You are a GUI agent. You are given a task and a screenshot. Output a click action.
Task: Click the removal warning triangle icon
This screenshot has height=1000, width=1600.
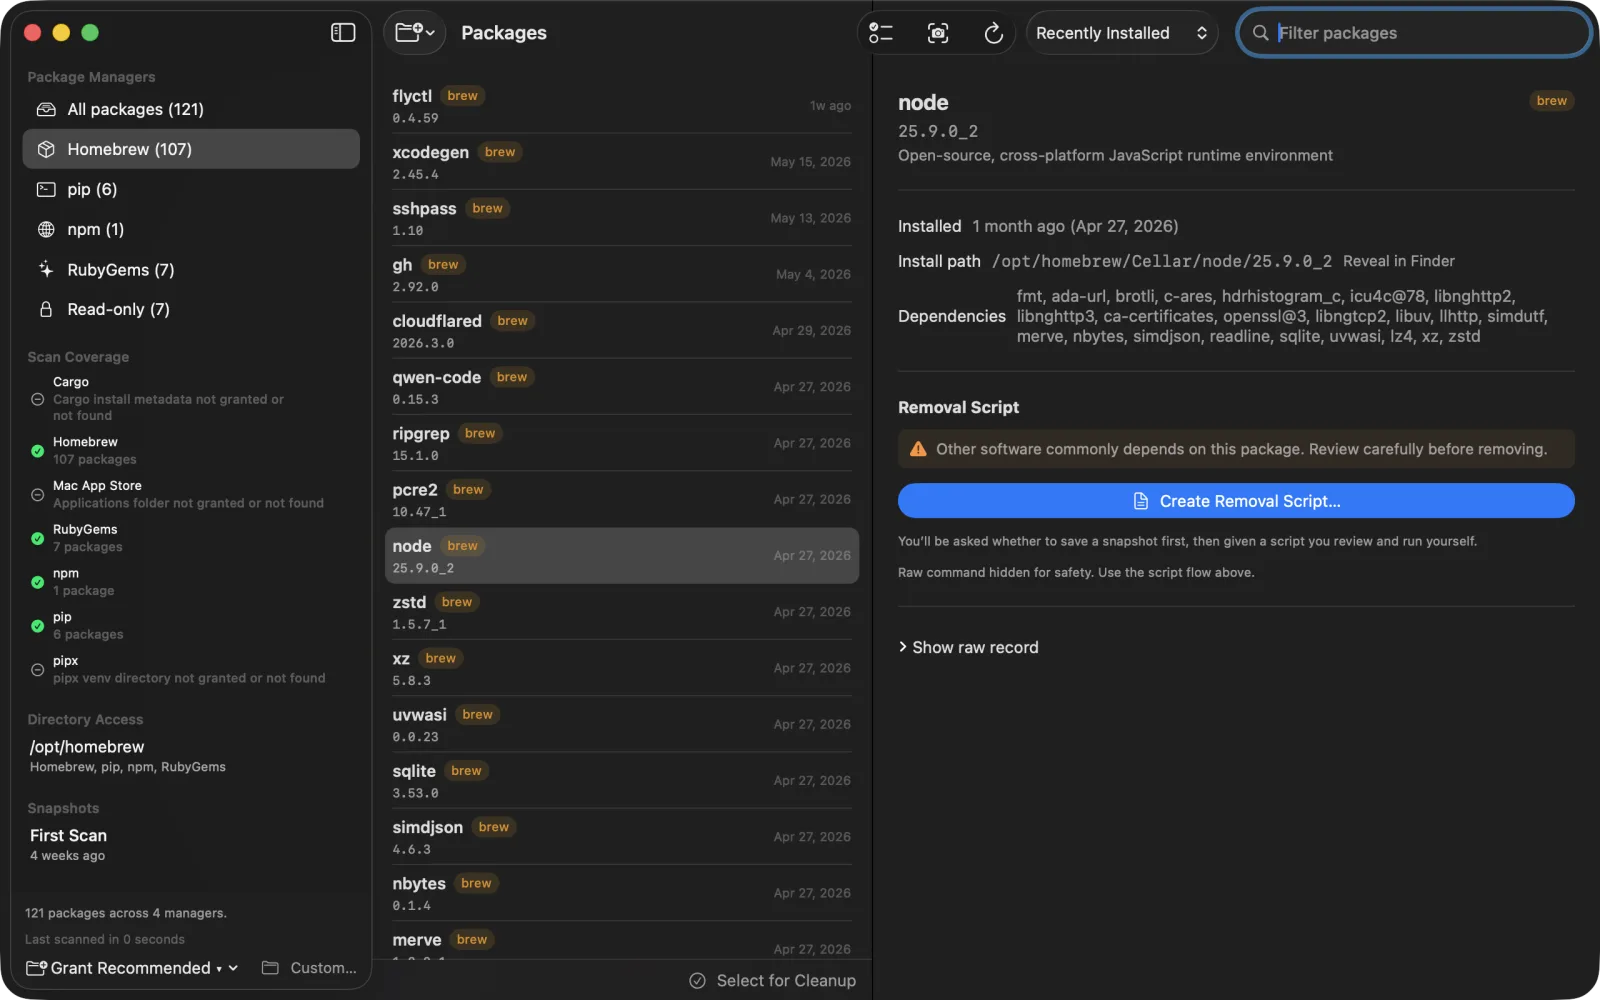[918, 449]
